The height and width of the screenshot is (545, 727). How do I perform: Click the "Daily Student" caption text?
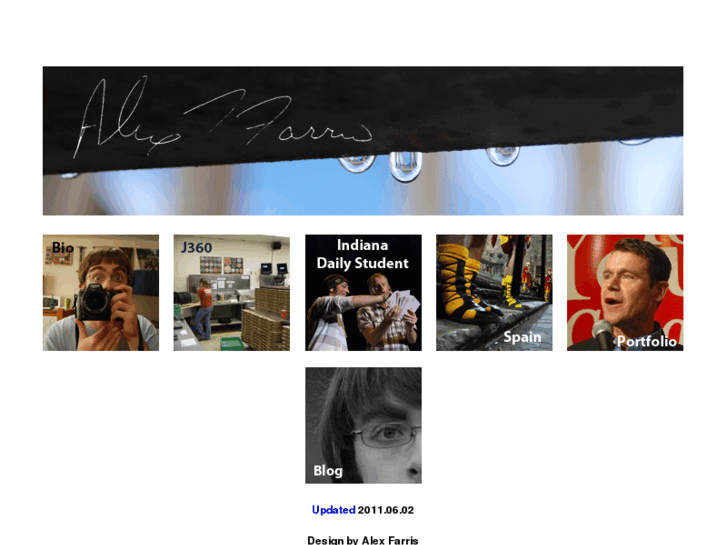pos(363,263)
